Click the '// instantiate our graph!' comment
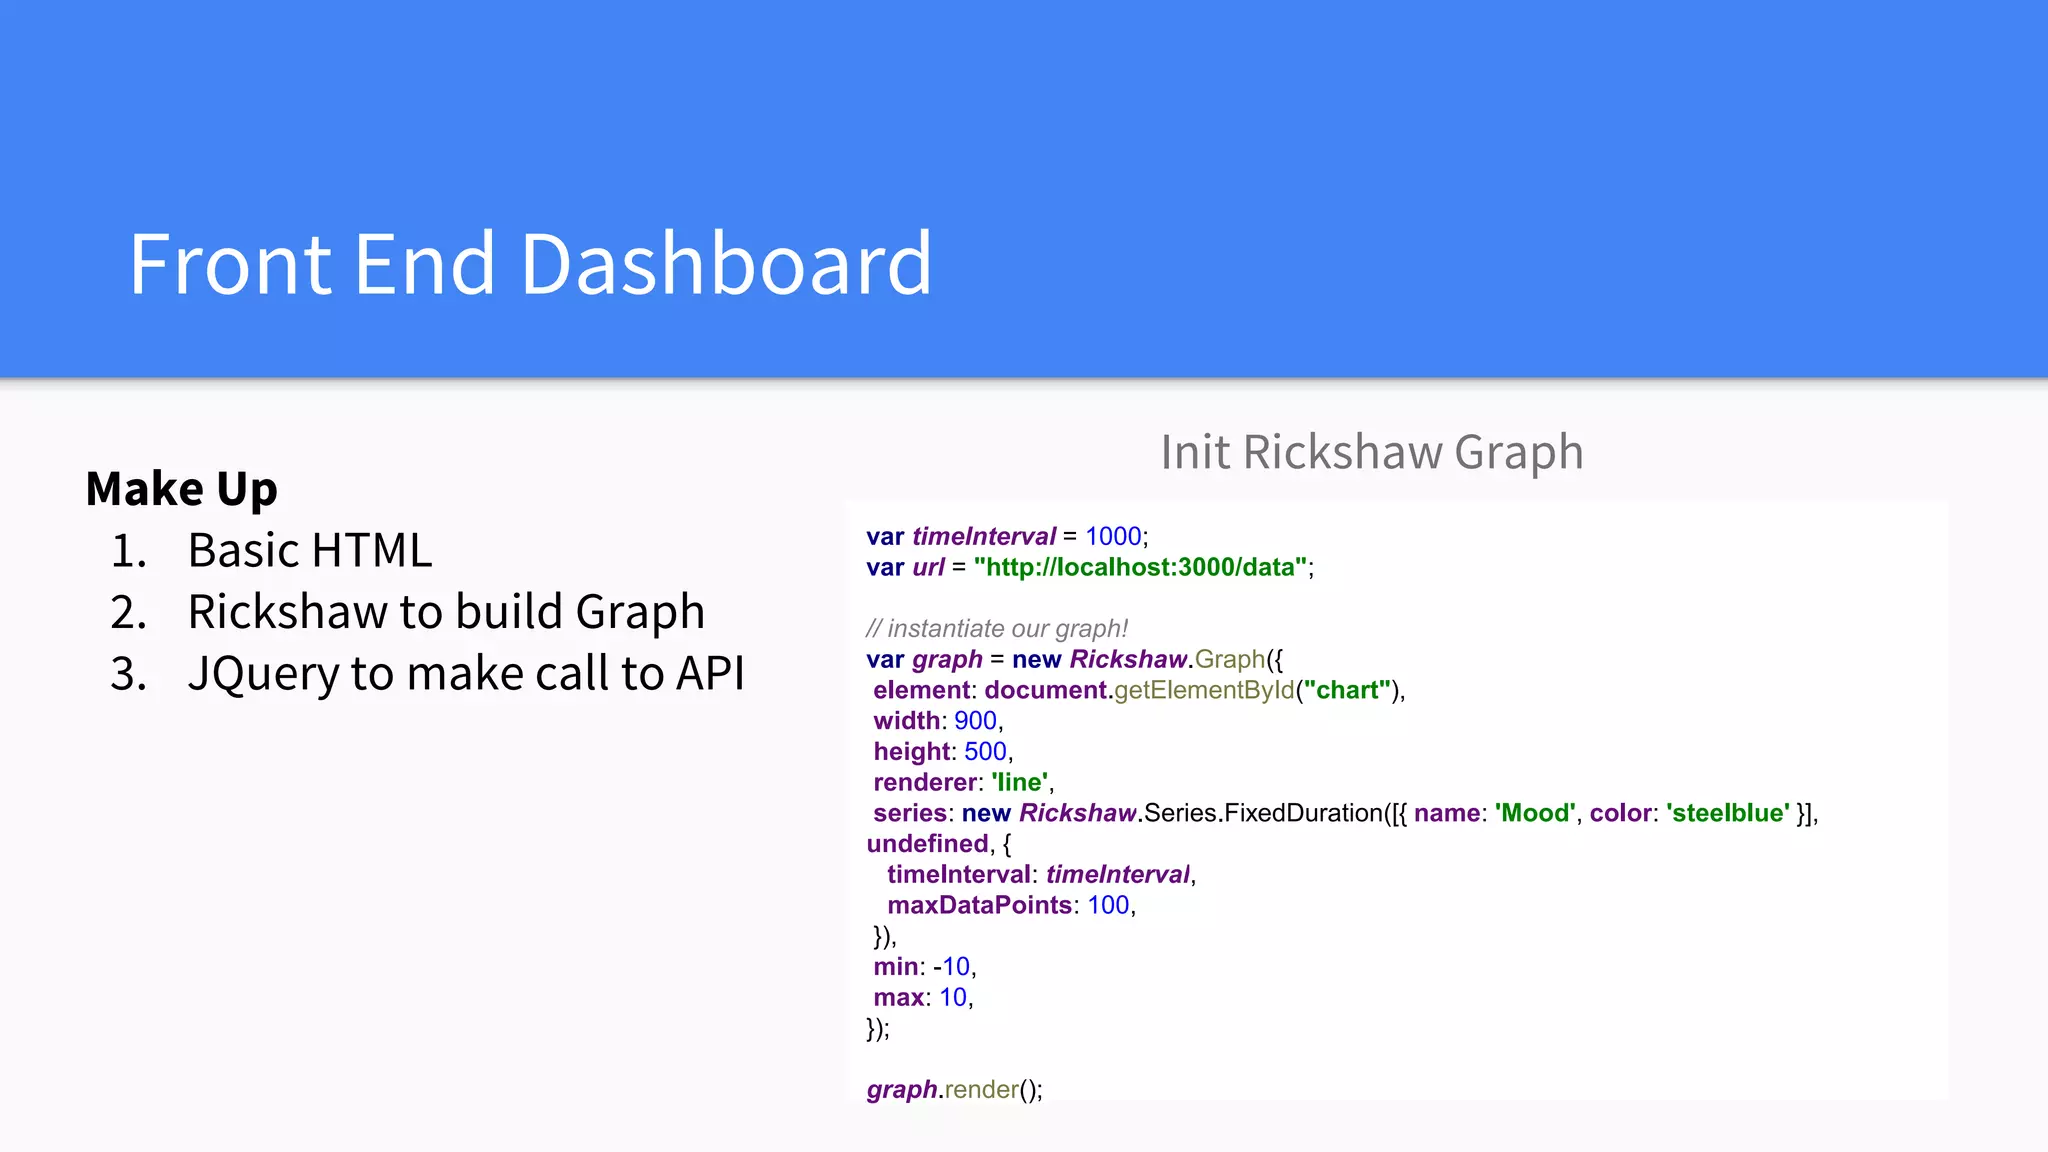 [997, 628]
